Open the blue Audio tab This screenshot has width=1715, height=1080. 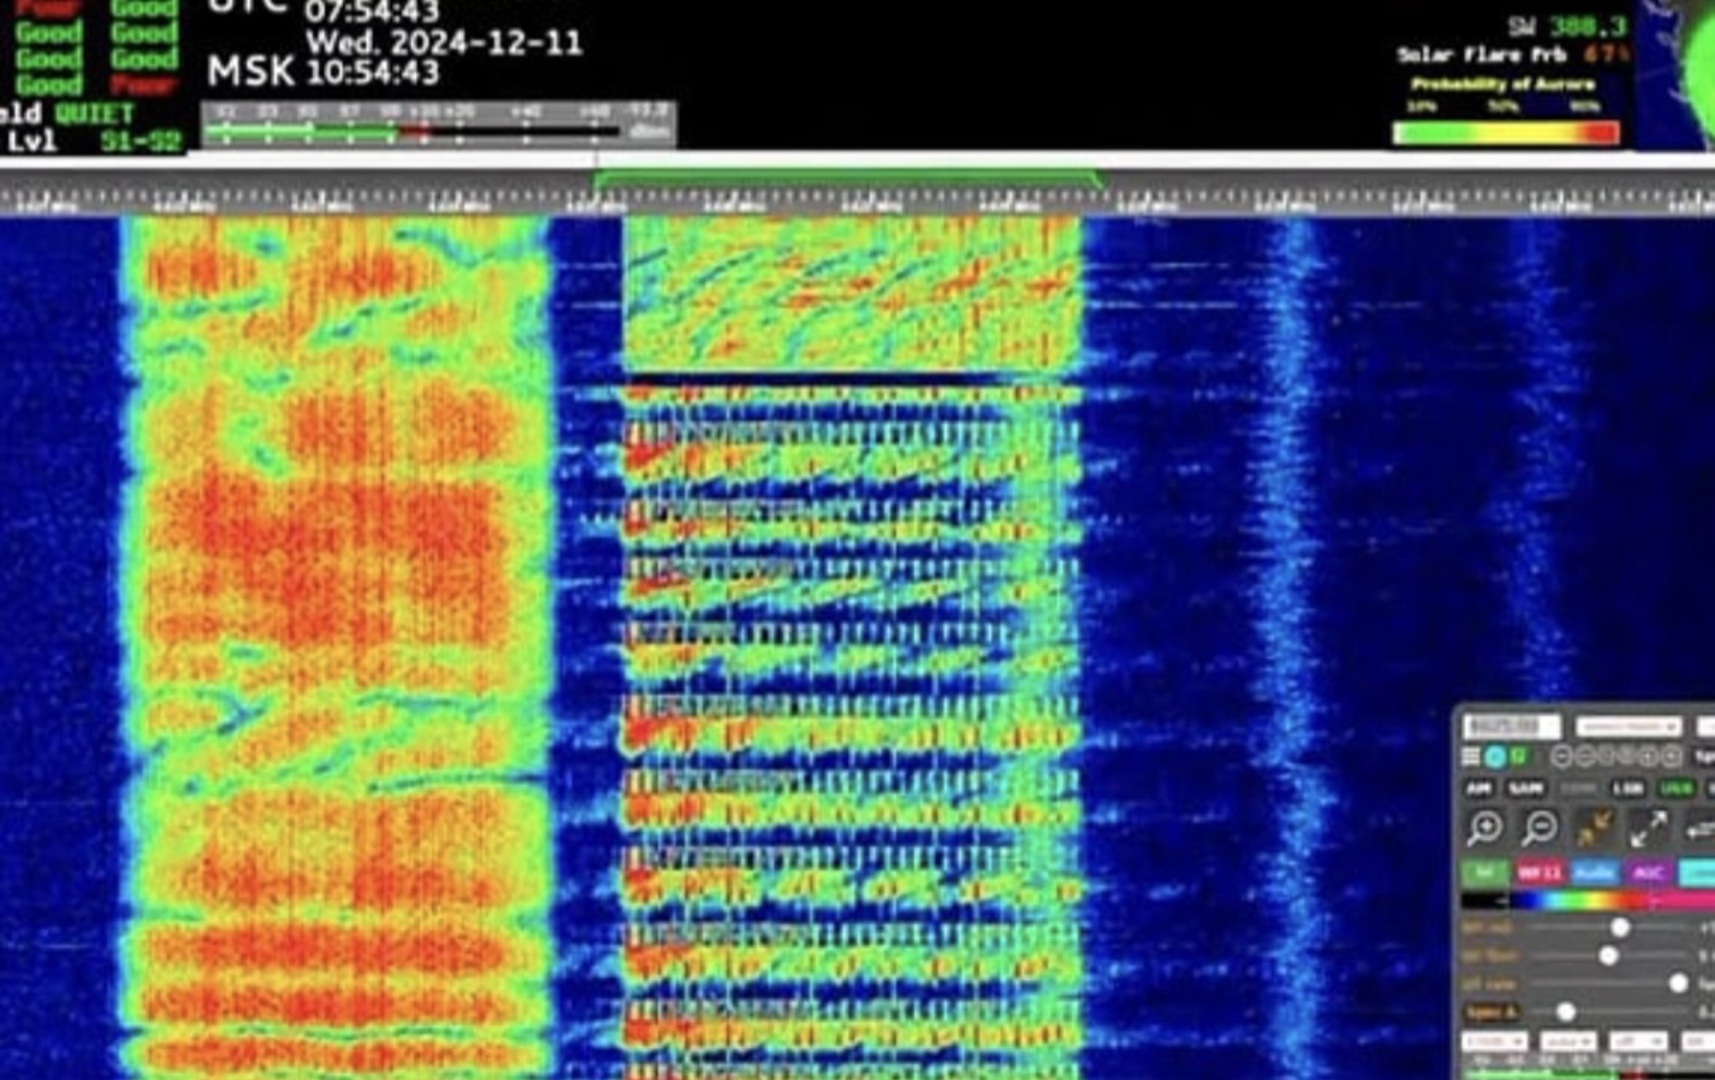point(1594,873)
